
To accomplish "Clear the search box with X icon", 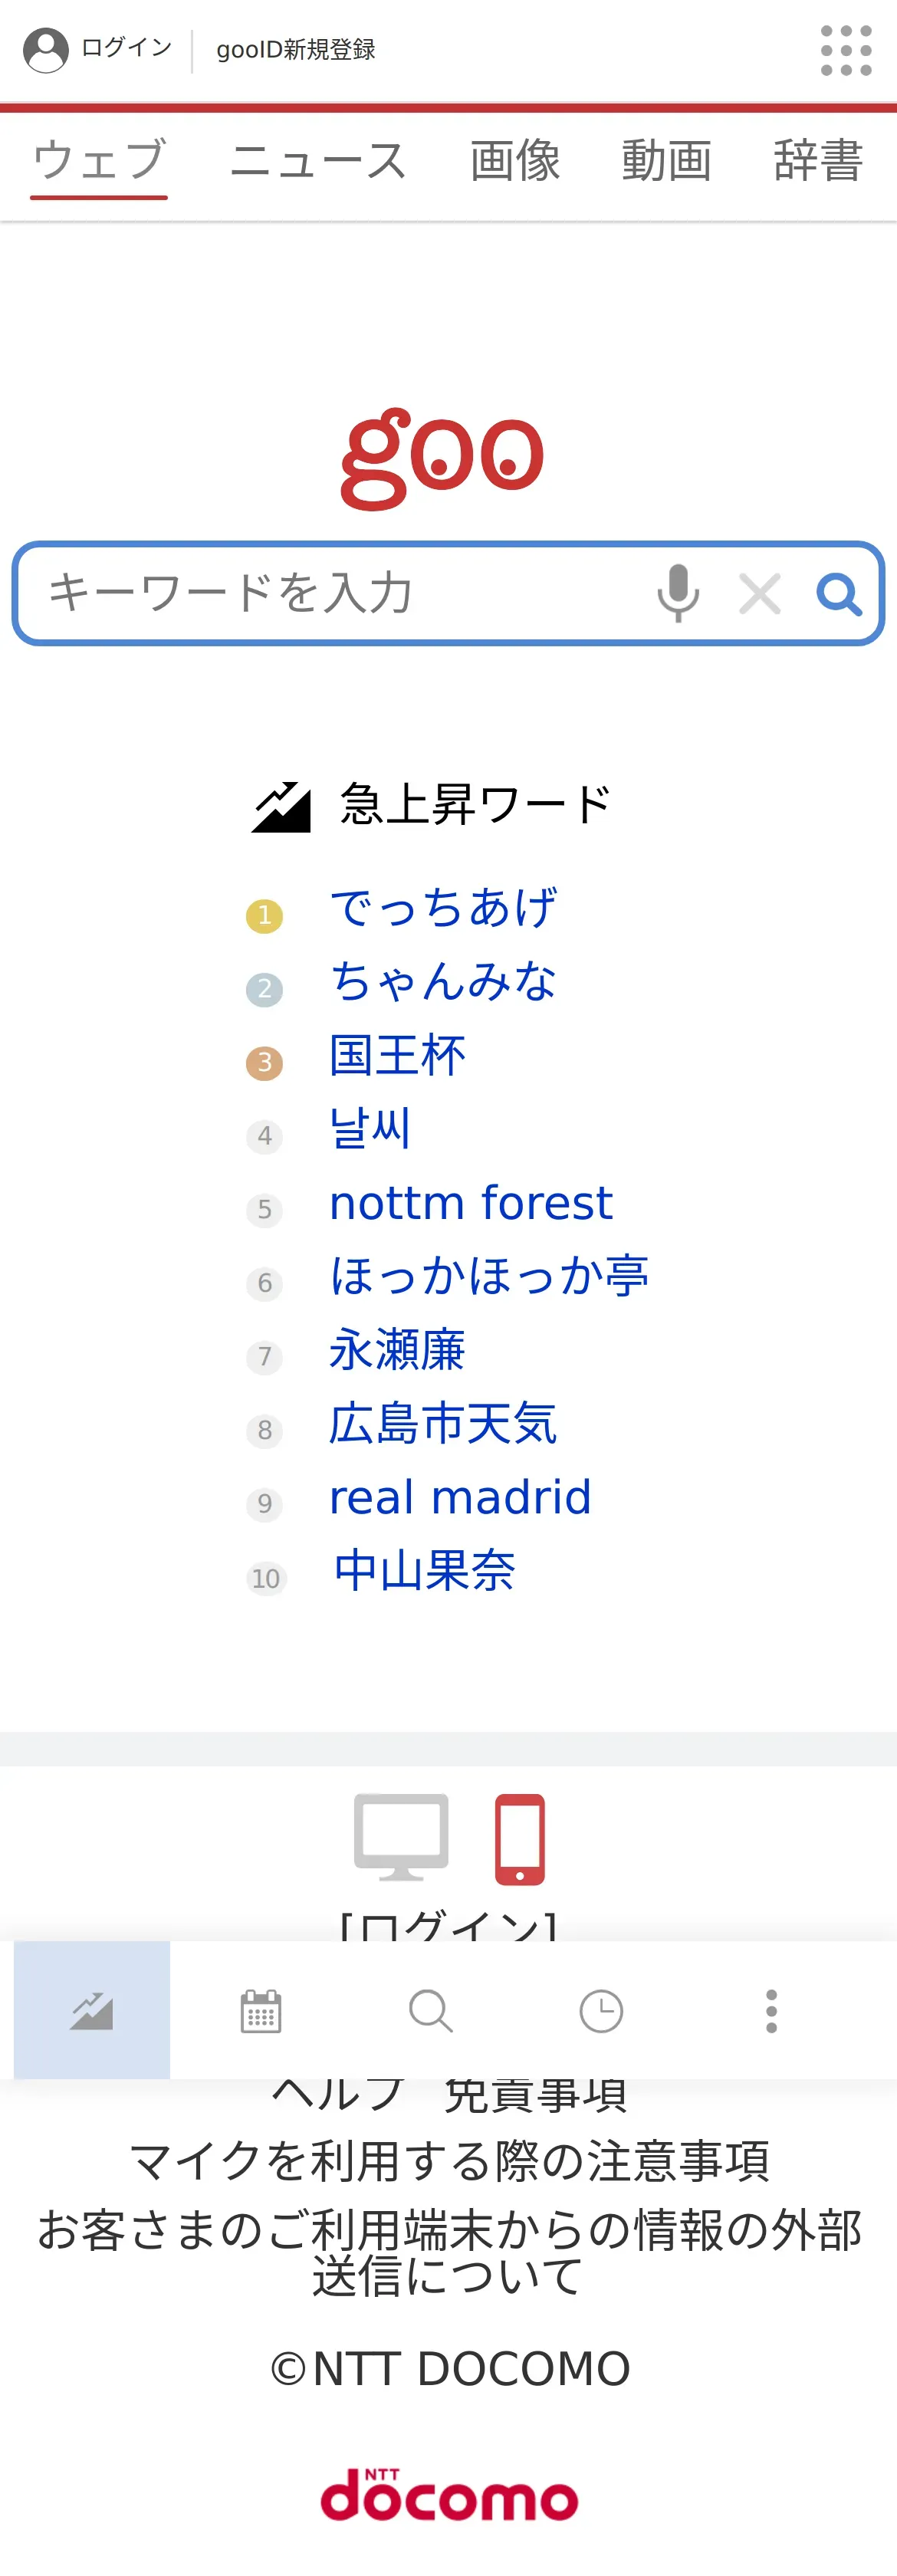I will pyautogui.click(x=760, y=594).
